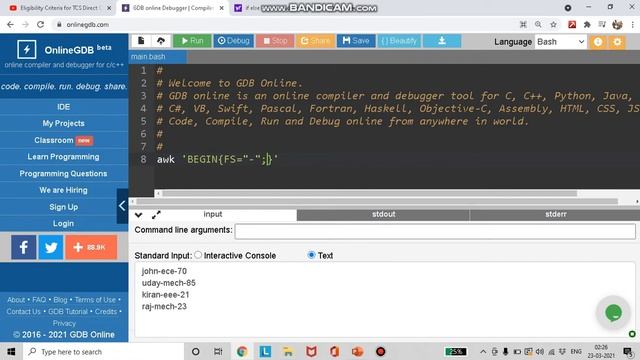Click the editor horizontal scrollbar
The image size is (640, 360).
click(369, 193)
